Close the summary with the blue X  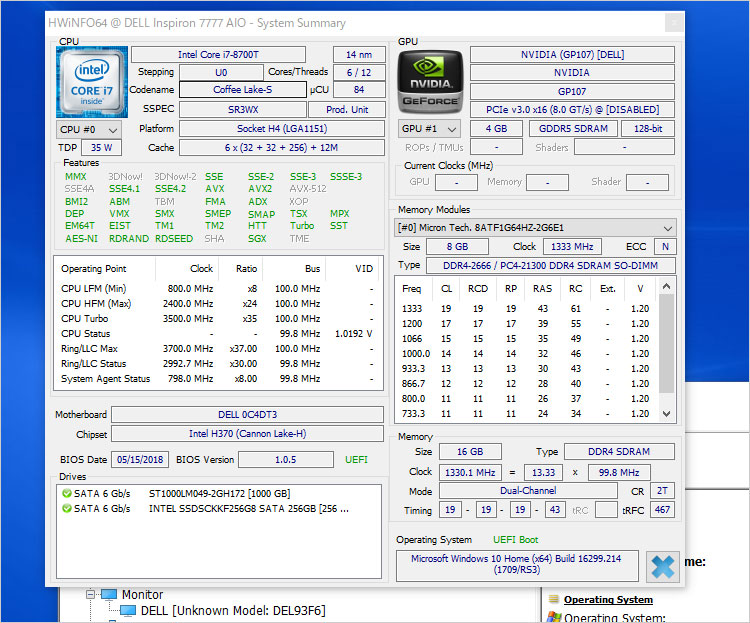pyautogui.click(x=662, y=567)
